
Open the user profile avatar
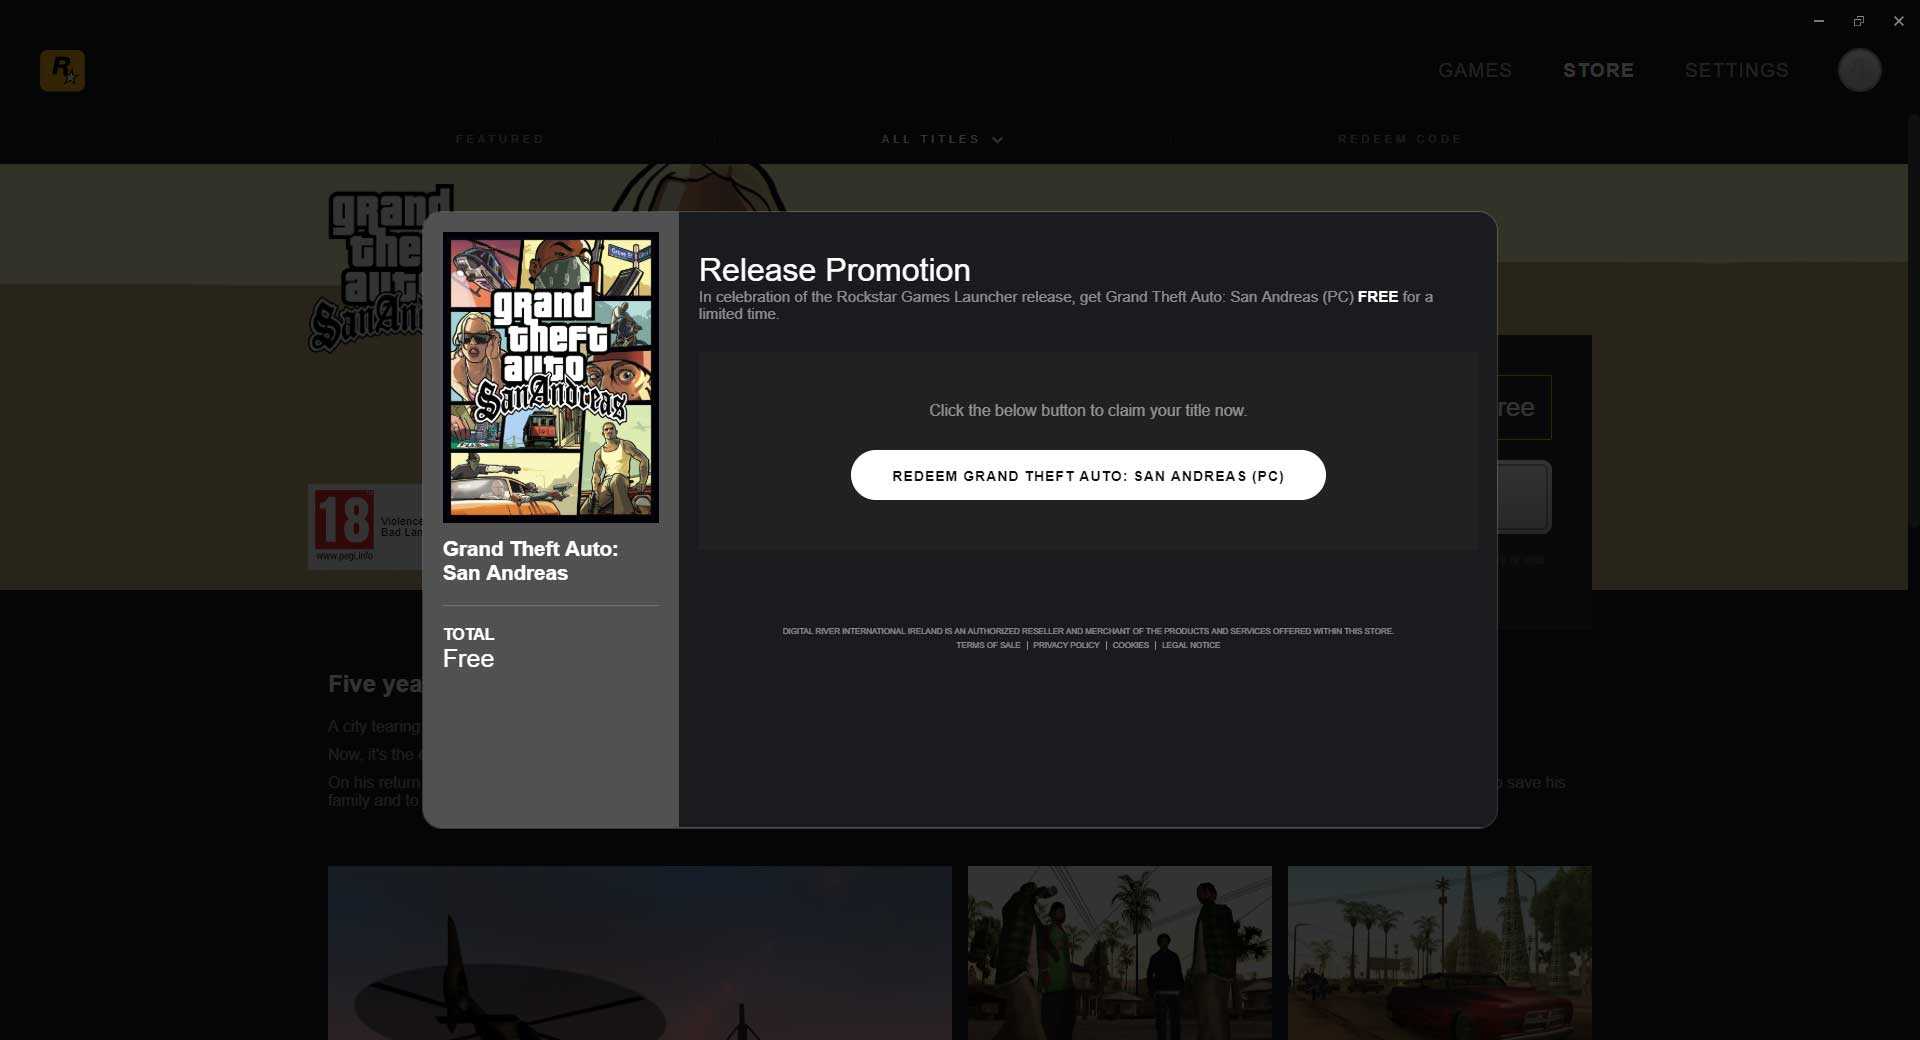1859,70
